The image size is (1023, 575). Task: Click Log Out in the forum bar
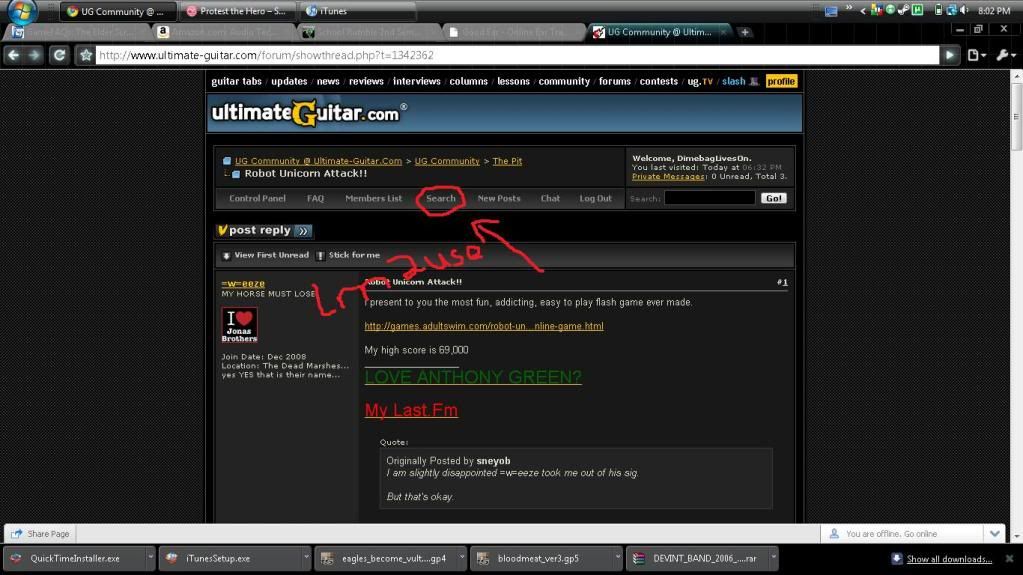tap(596, 198)
